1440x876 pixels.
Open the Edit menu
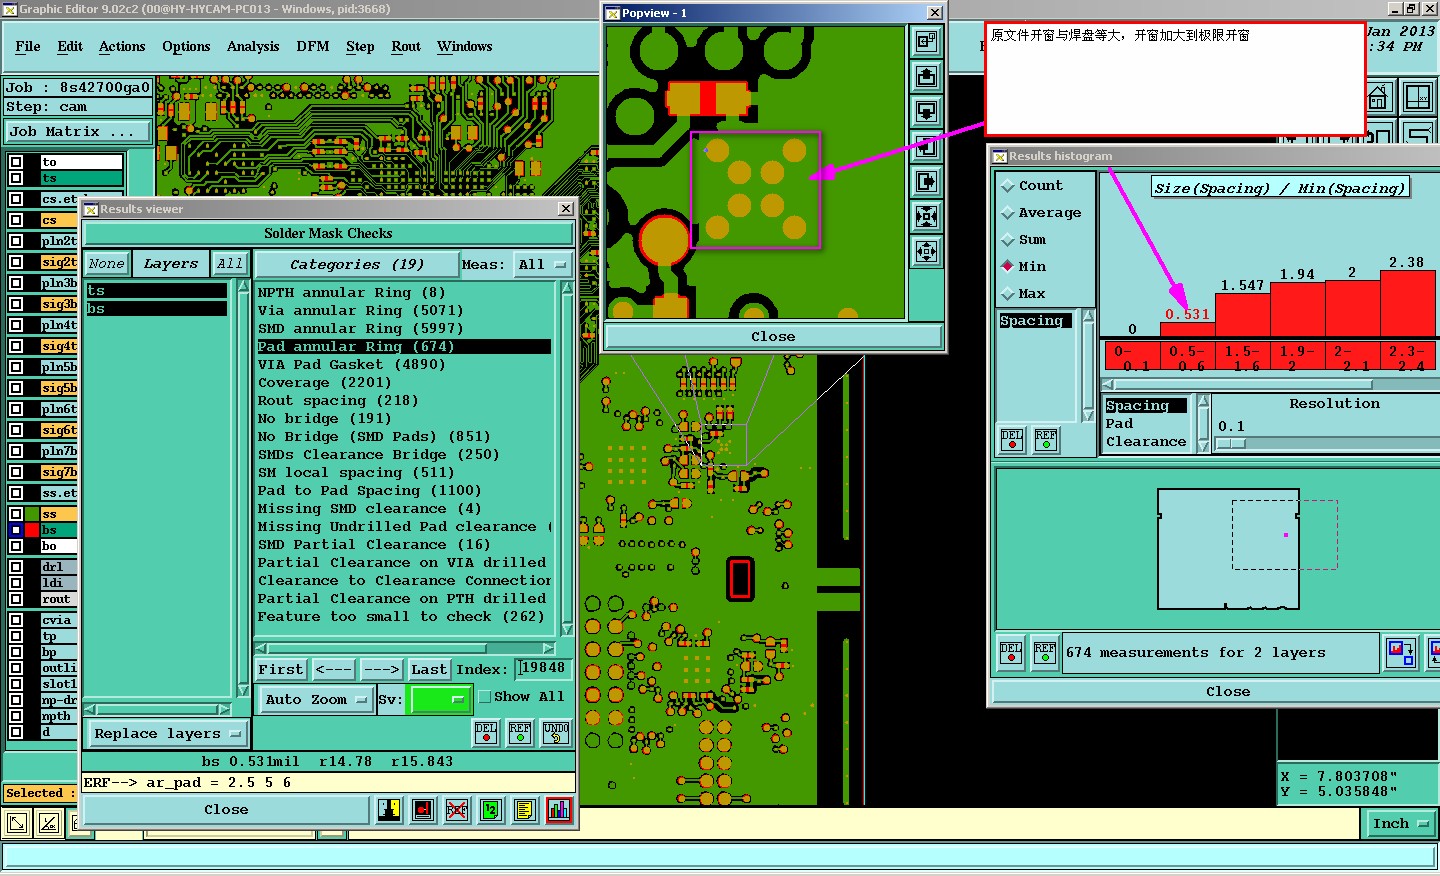[x=70, y=47]
